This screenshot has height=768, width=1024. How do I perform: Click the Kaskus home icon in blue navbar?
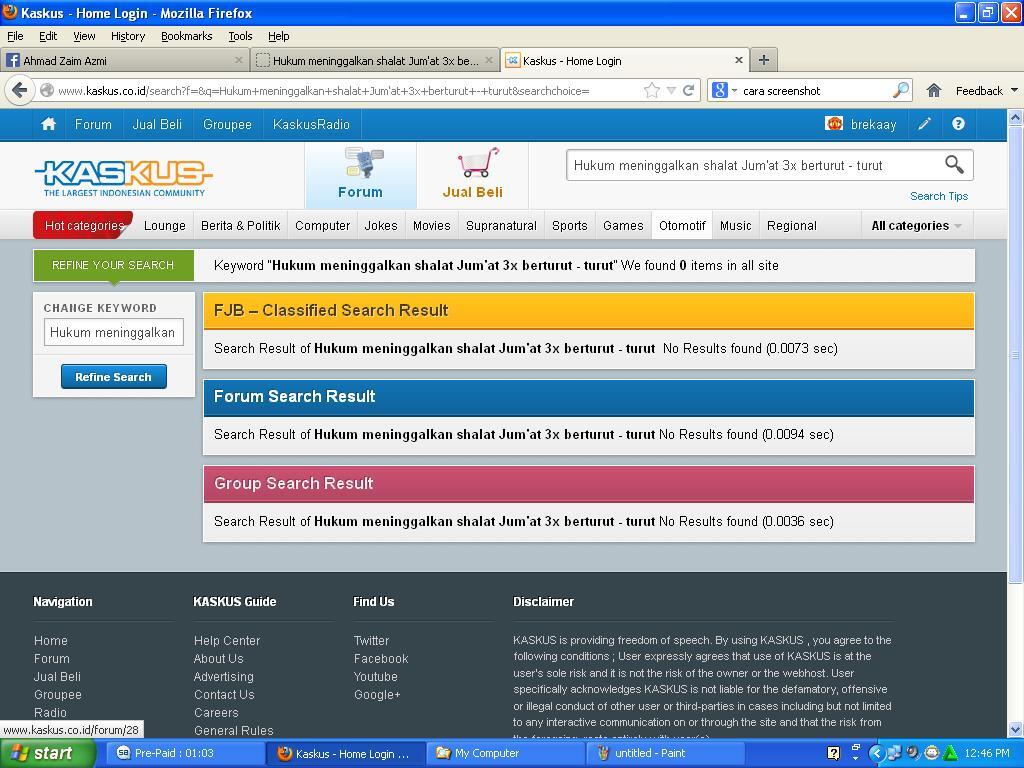pos(48,124)
